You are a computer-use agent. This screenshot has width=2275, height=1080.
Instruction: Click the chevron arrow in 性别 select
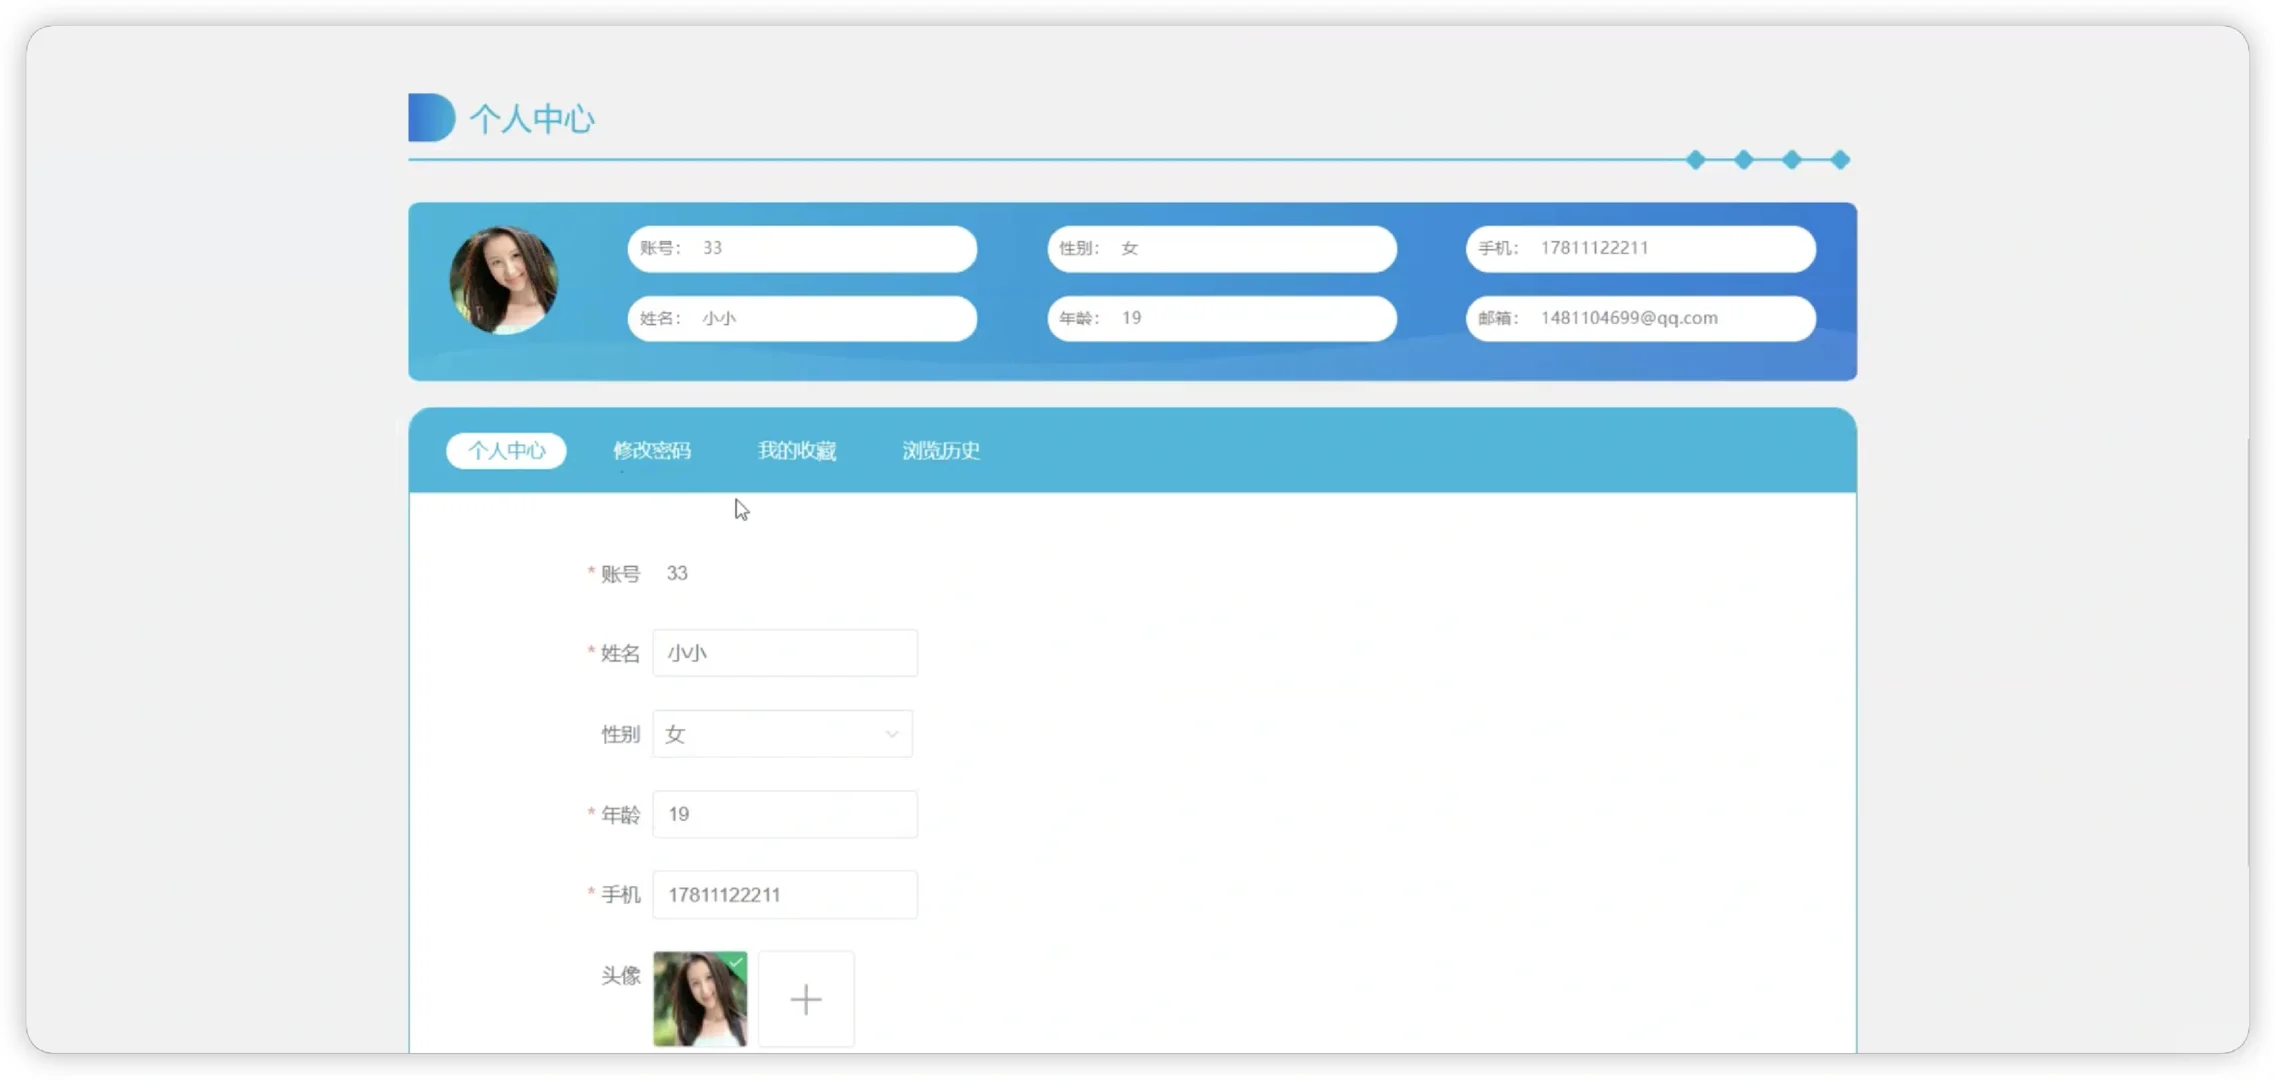click(891, 734)
